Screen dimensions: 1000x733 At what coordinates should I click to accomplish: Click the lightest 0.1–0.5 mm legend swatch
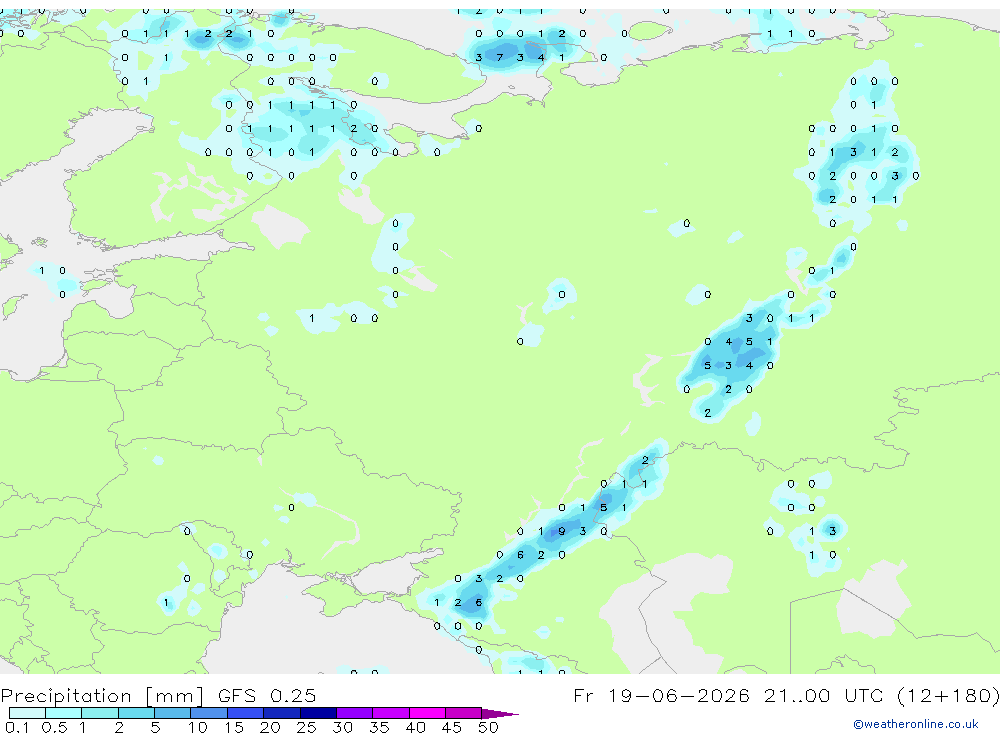coord(27,713)
